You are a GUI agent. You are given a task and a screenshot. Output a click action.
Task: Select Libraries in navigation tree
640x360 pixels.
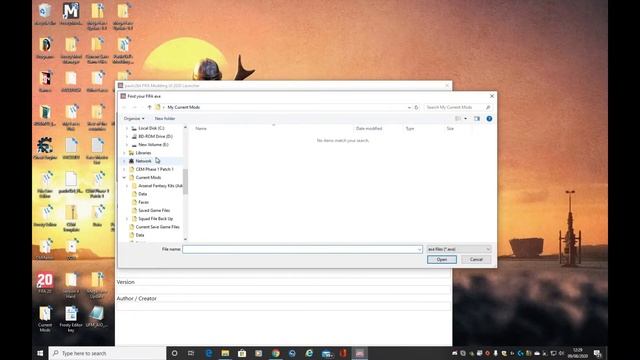[140, 153]
